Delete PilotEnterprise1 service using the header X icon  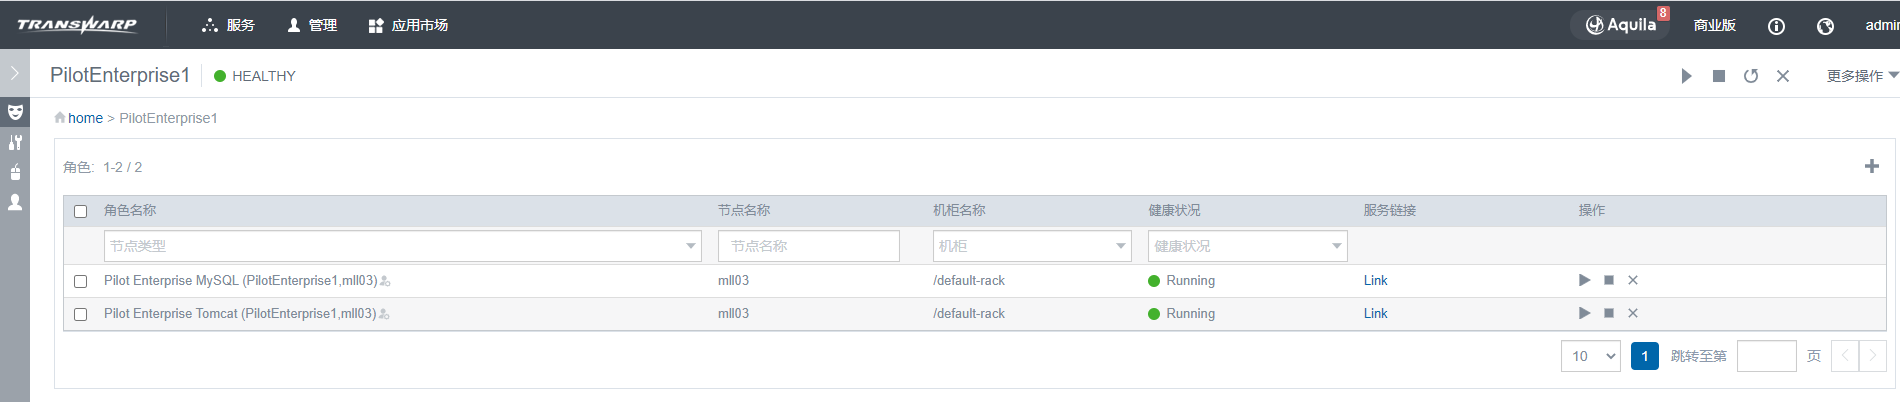point(1783,76)
